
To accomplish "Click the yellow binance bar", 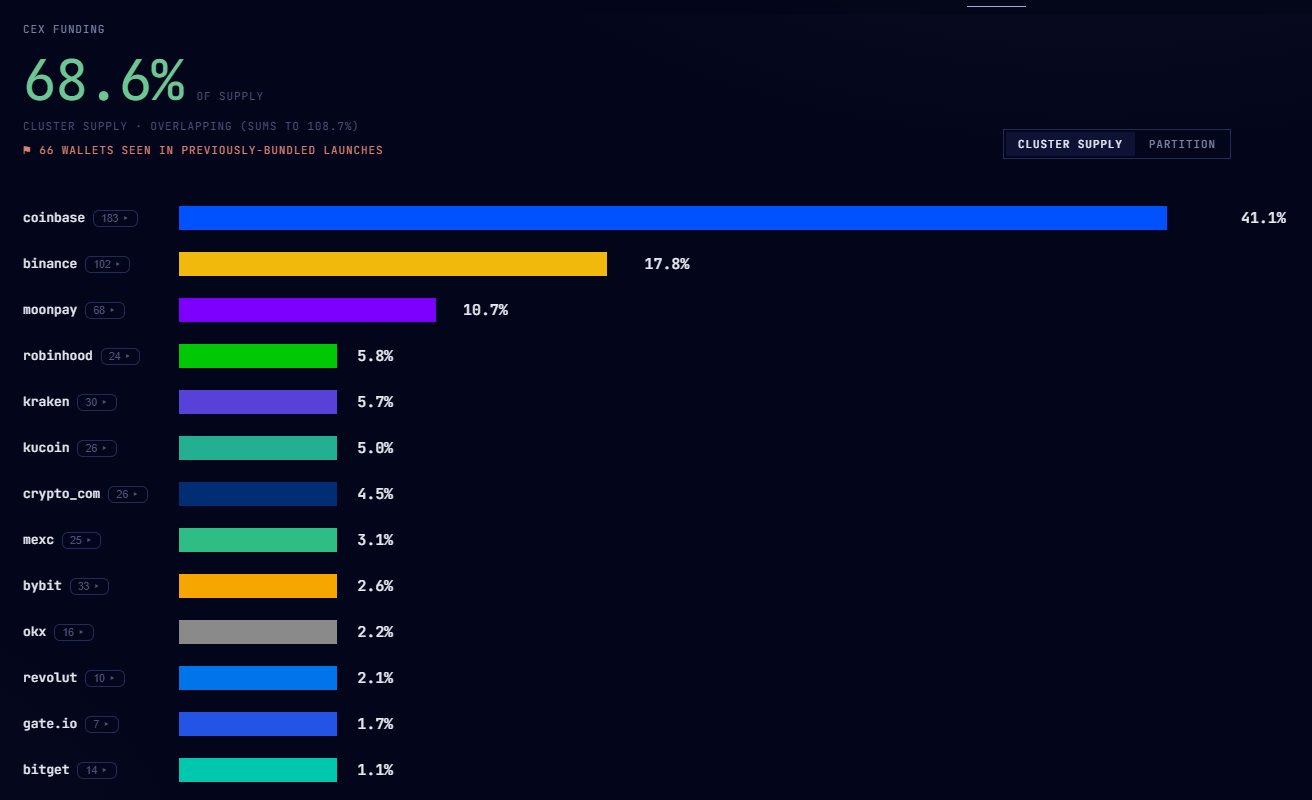I will tap(393, 264).
